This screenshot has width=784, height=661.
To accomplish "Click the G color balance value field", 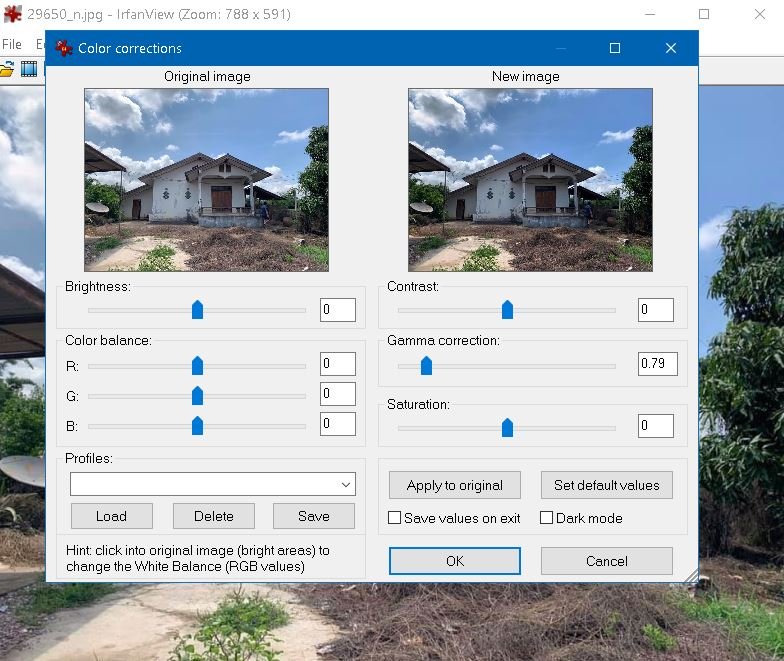I will pyautogui.click(x=338, y=394).
